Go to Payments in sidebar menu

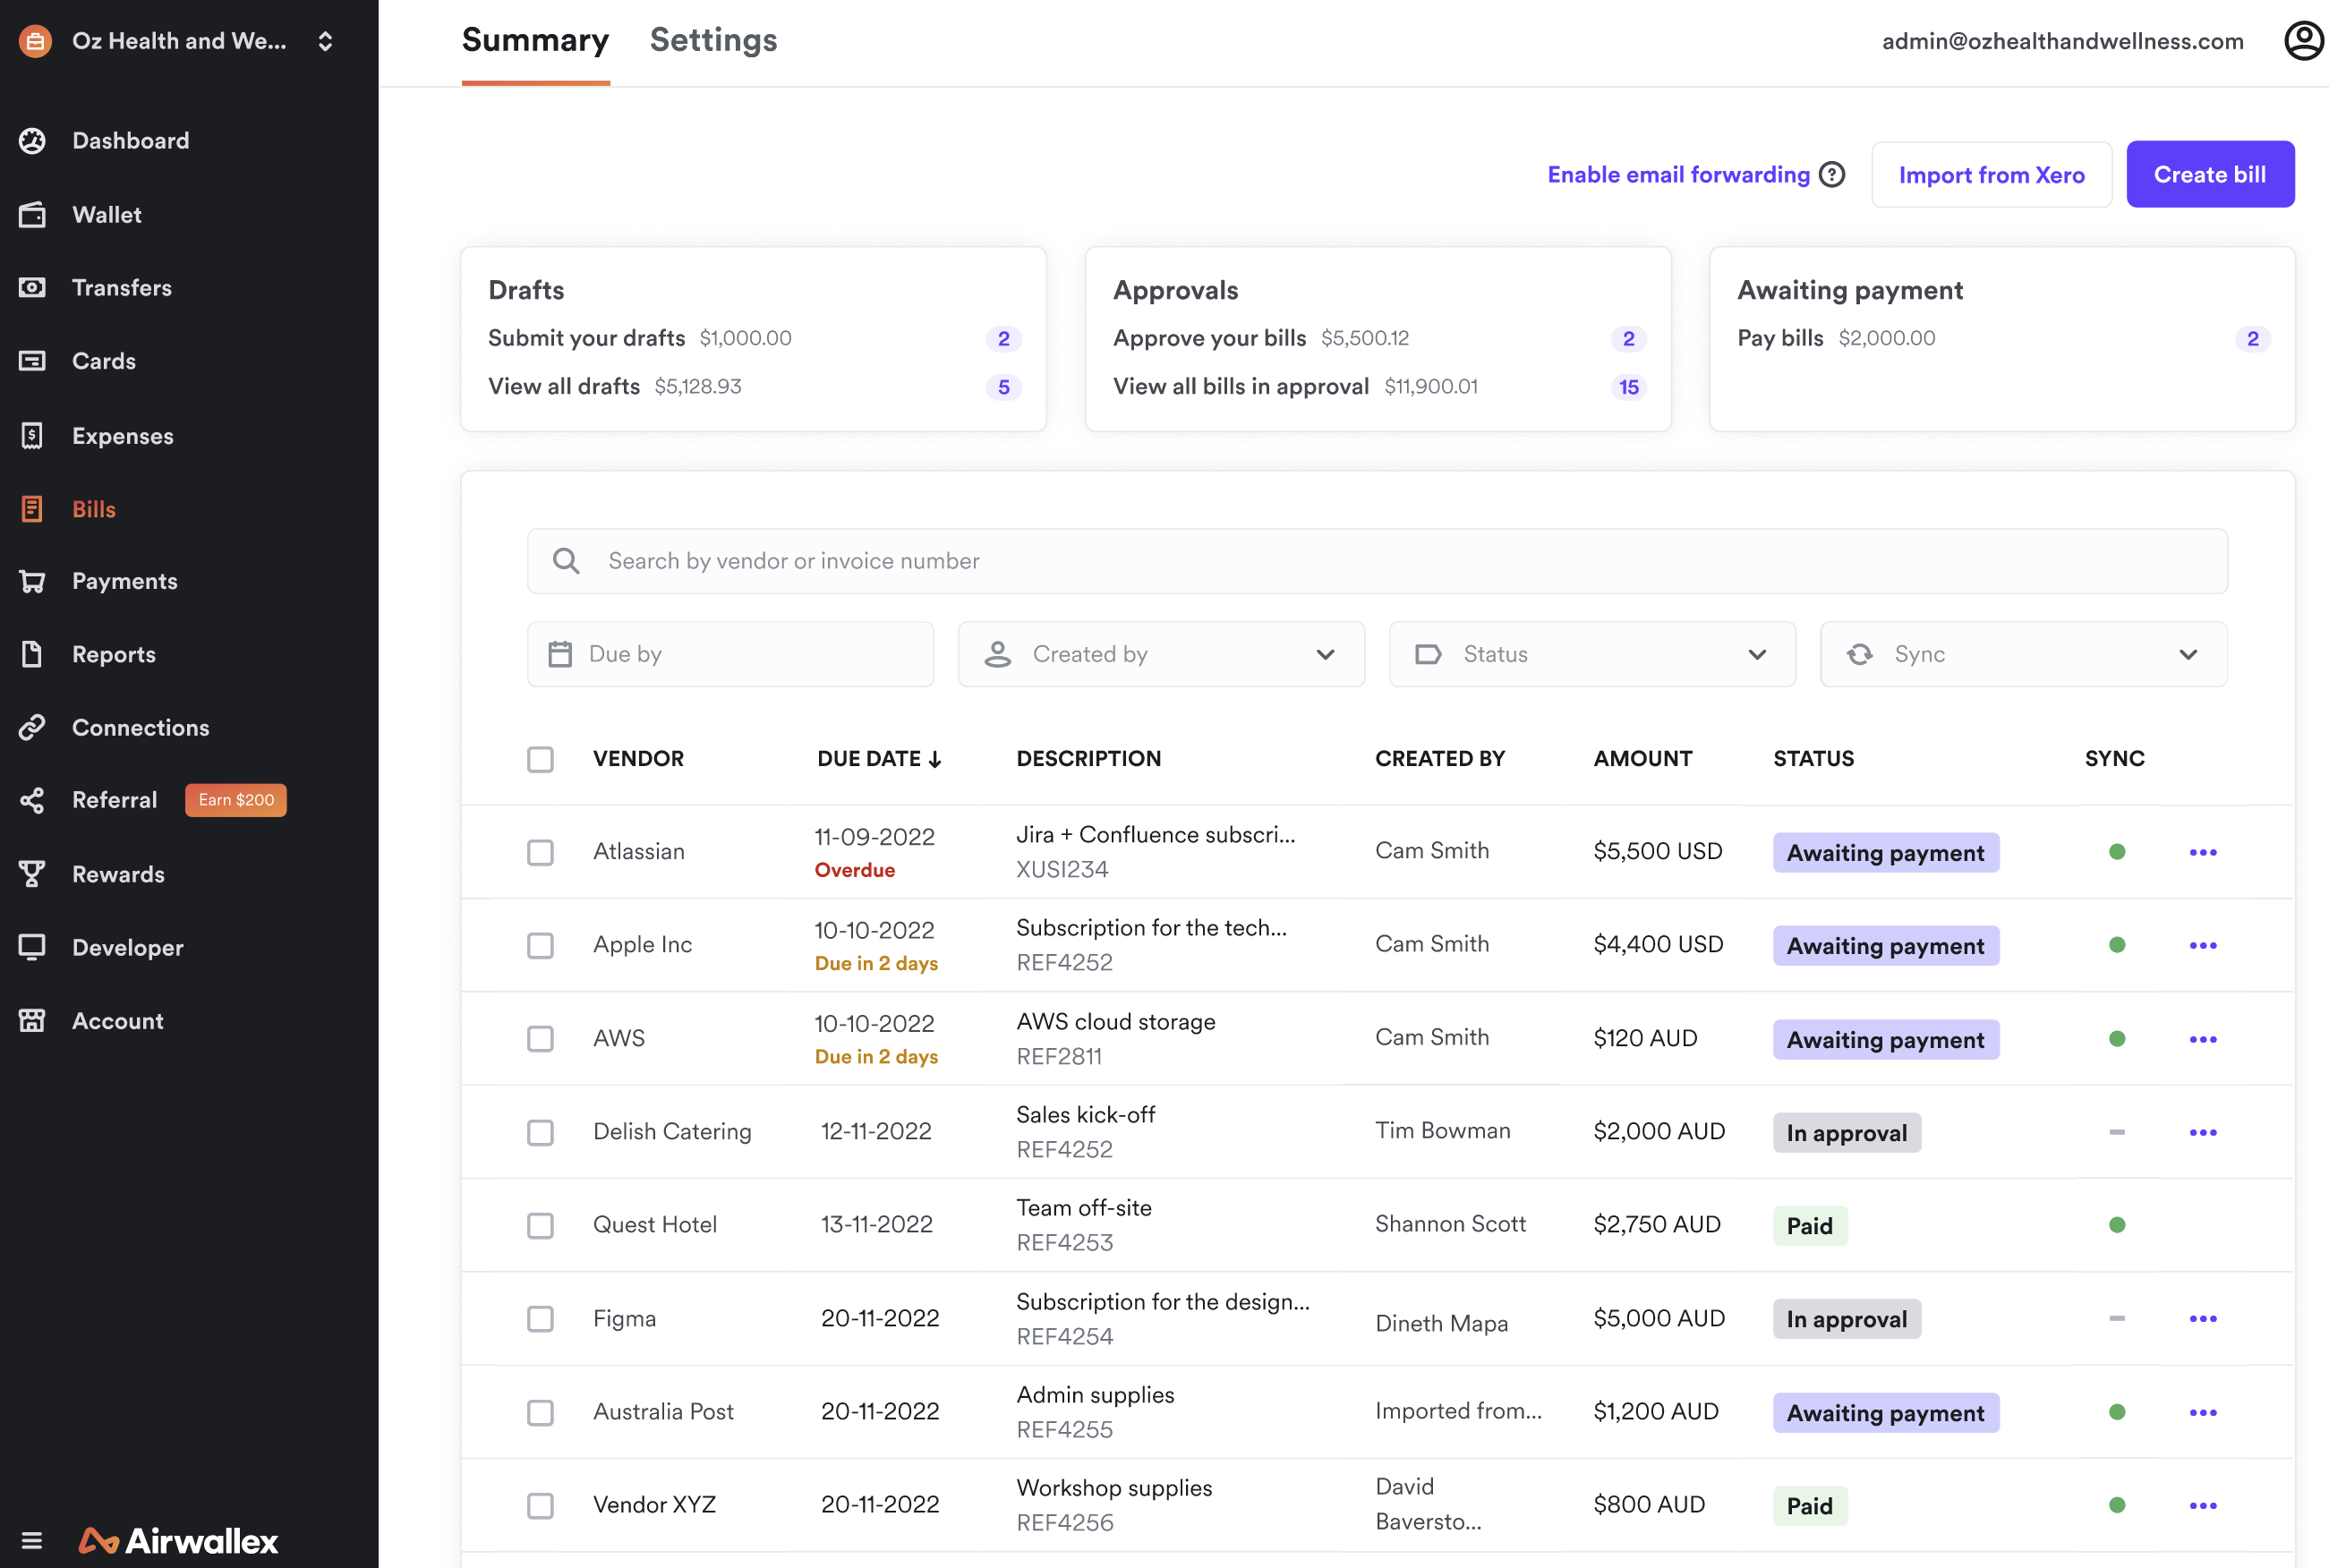[124, 581]
